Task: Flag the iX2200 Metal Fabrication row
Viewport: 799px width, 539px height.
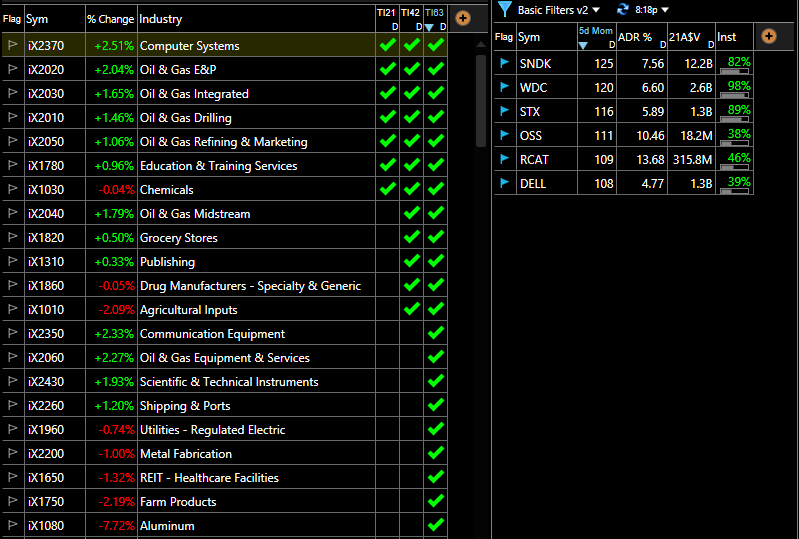Action: [13, 452]
